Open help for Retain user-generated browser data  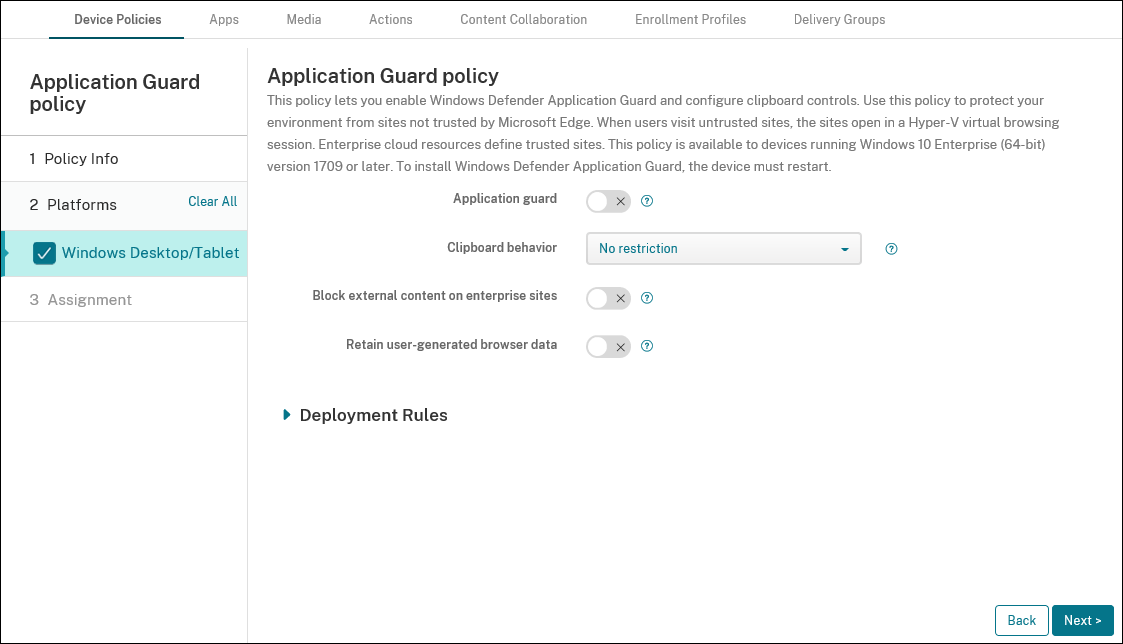click(647, 346)
